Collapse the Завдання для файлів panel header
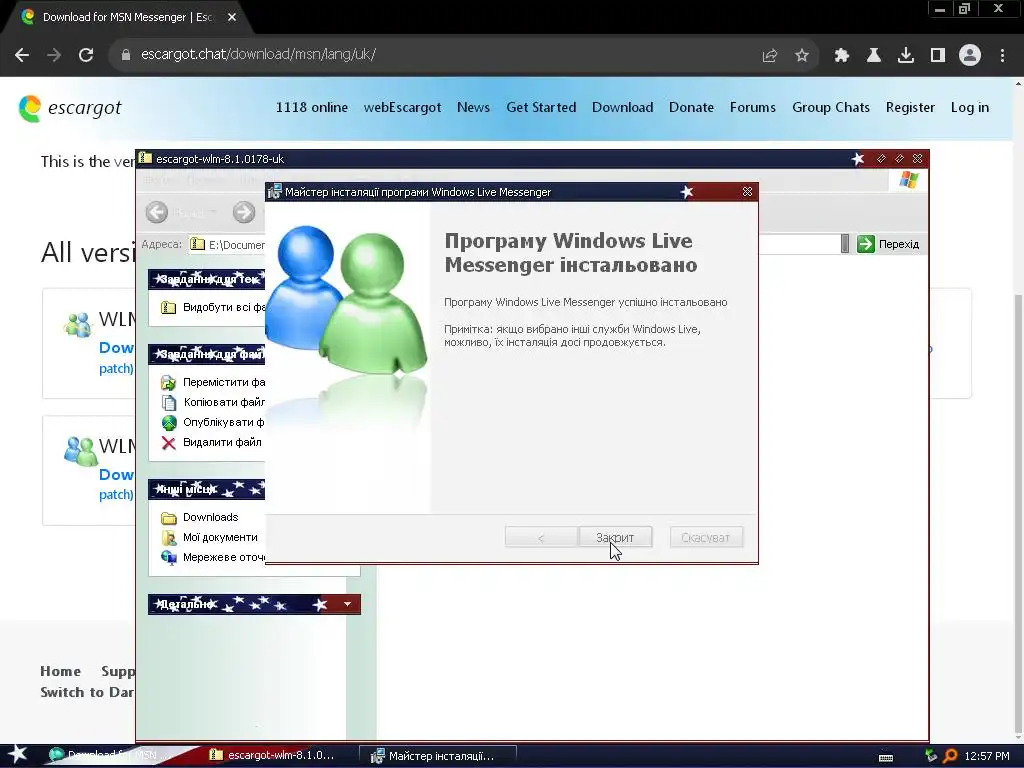Screen dimensions: 1024x768 [x=206, y=354]
